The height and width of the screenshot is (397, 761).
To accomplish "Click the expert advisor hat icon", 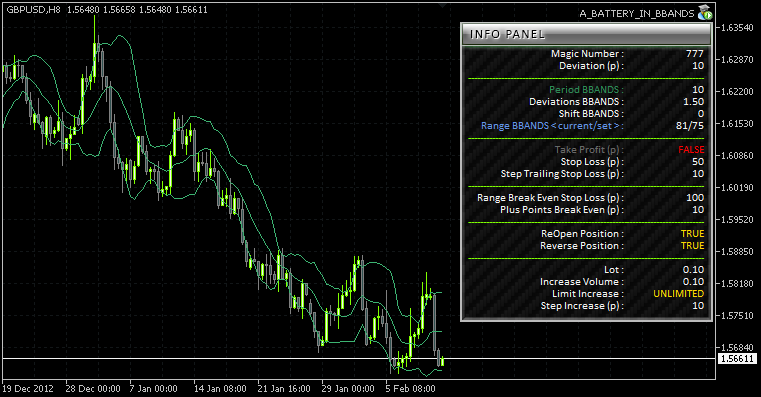I will point(704,13).
